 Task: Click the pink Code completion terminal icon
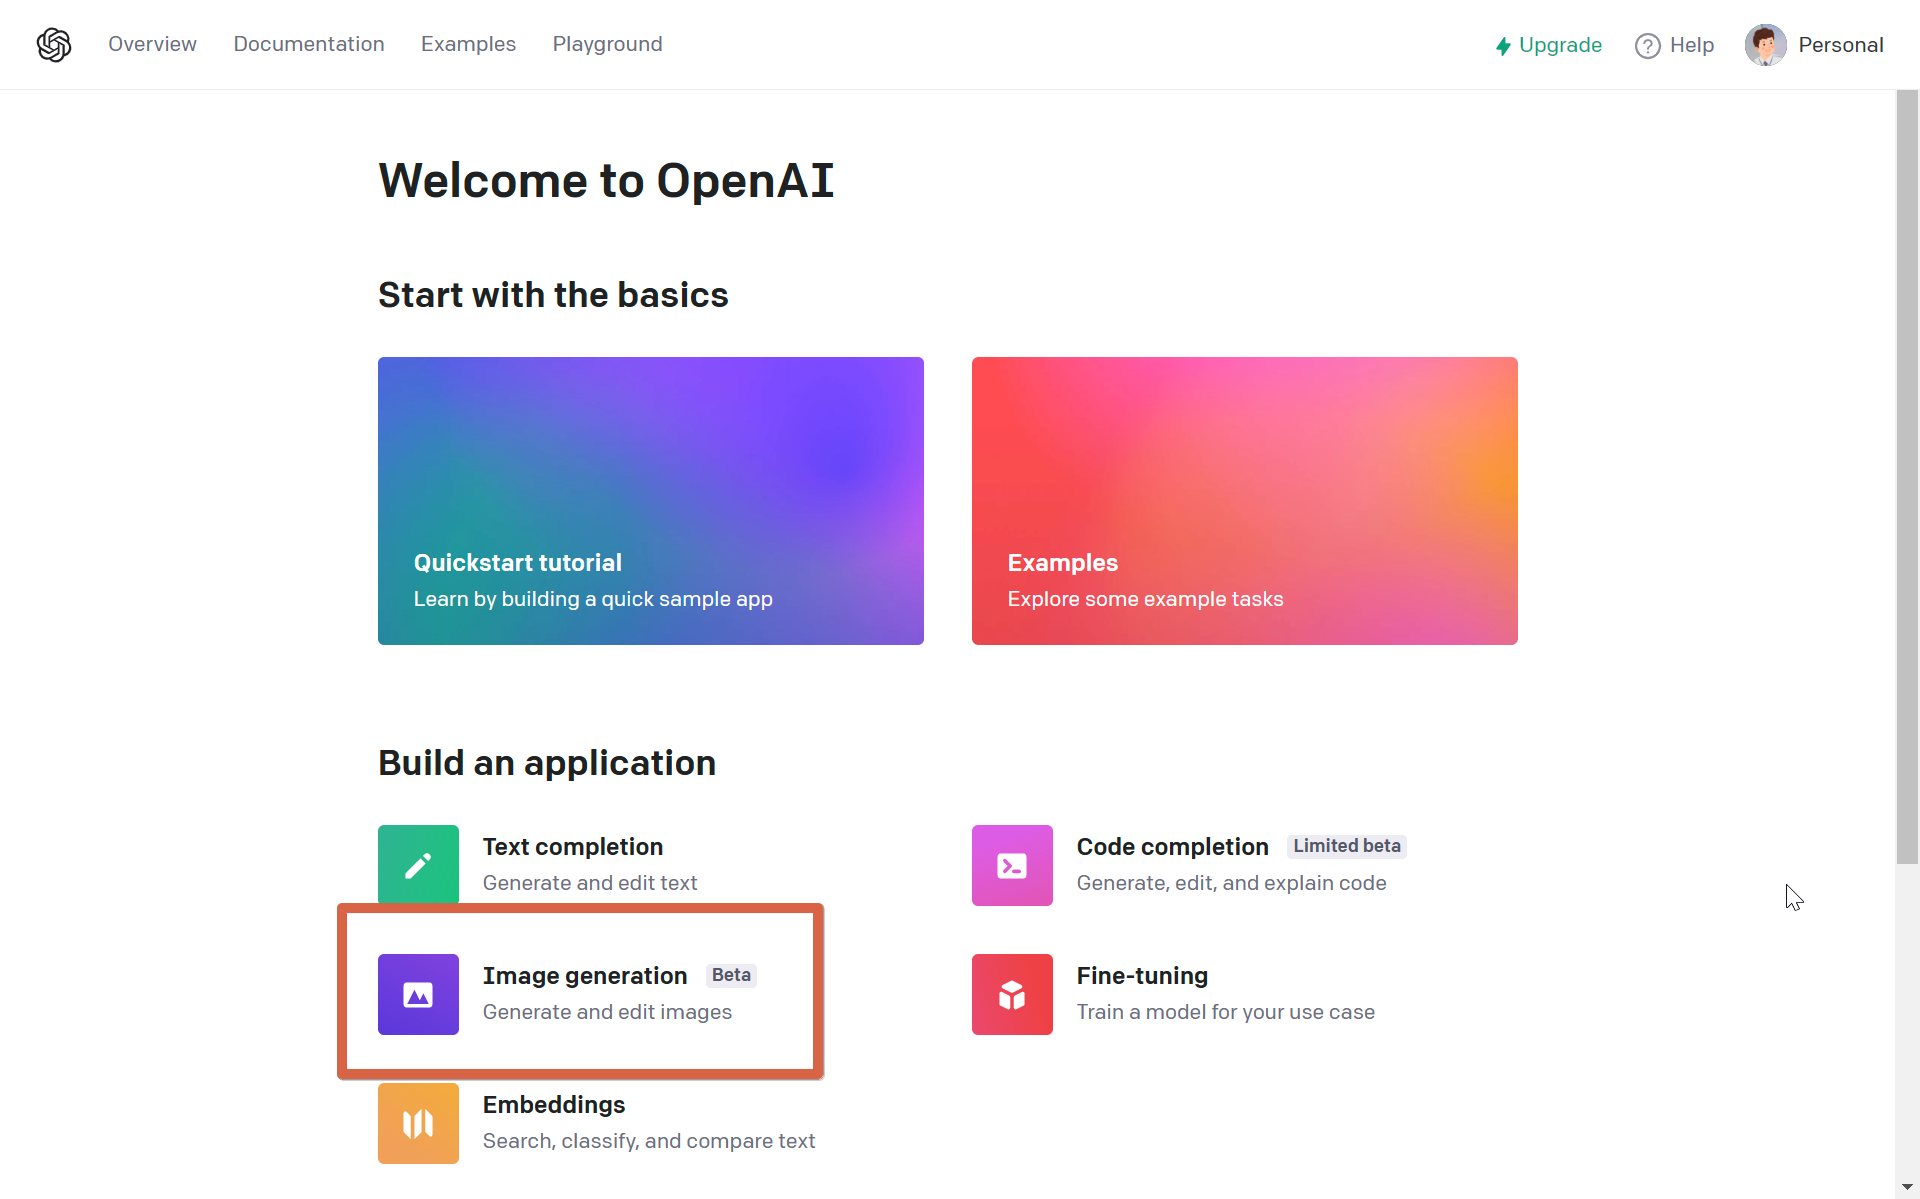pyautogui.click(x=1012, y=865)
